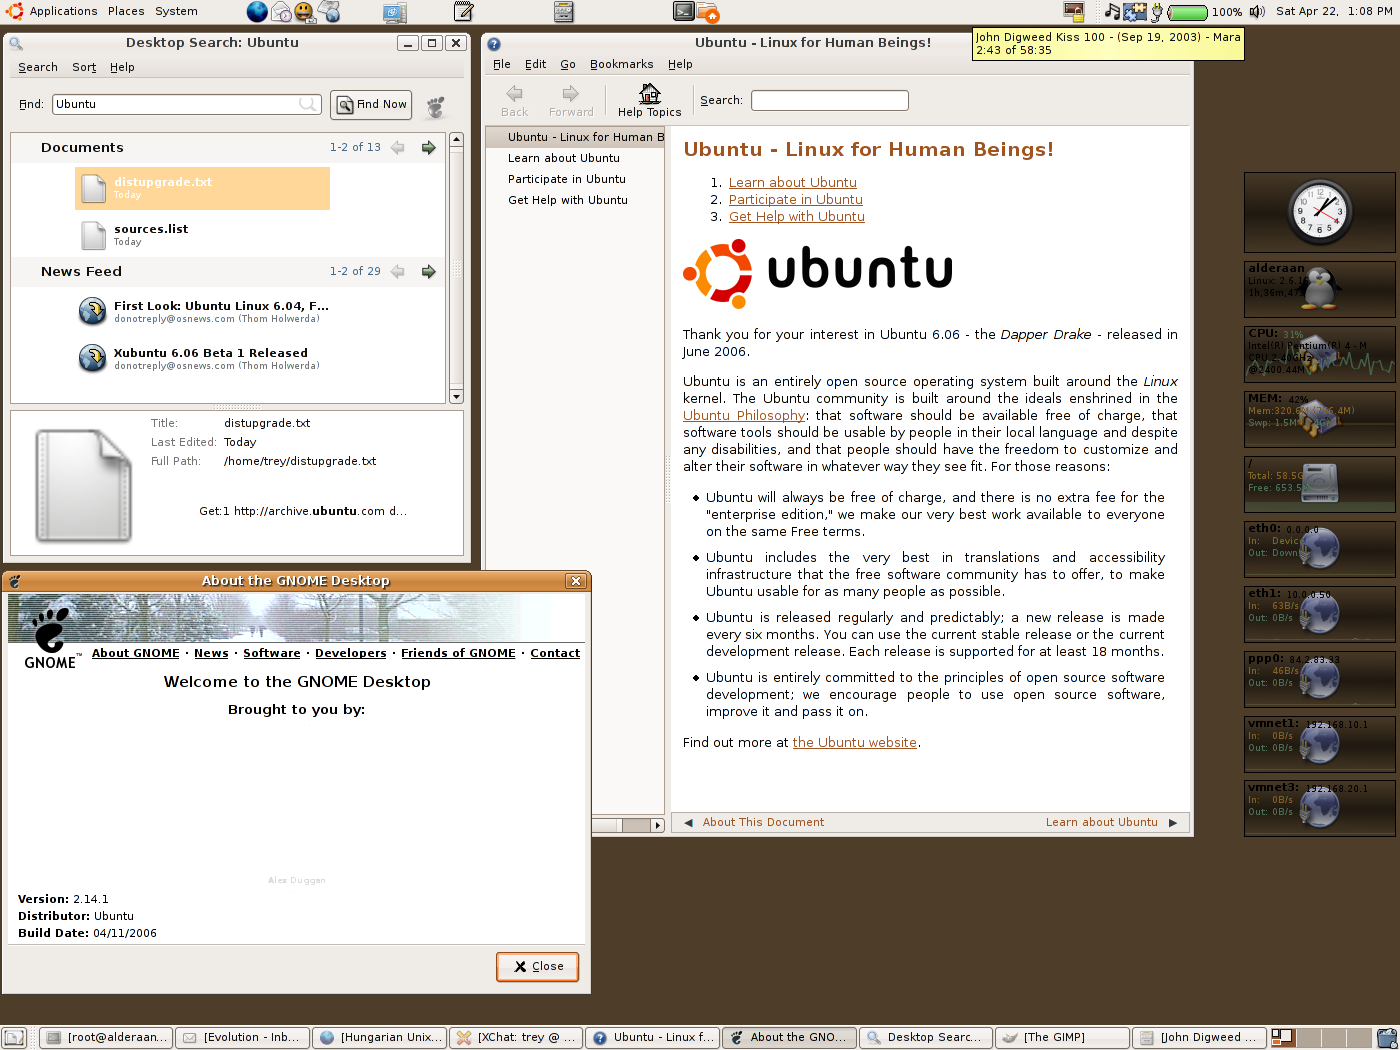Viewport: 1400px width, 1050px height.
Task: Click About This Document footer link
Action: pyautogui.click(x=763, y=823)
